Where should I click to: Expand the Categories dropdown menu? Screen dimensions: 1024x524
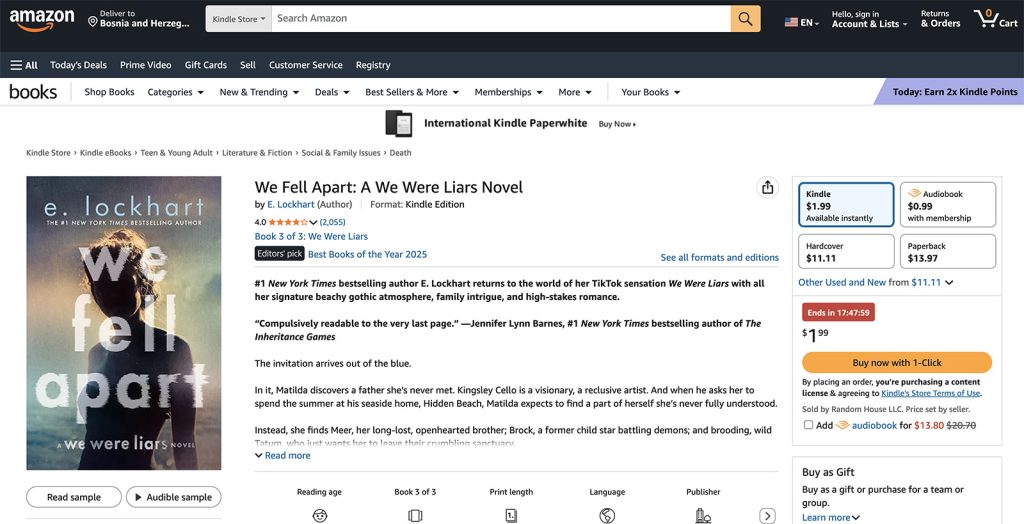pos(176,92)
